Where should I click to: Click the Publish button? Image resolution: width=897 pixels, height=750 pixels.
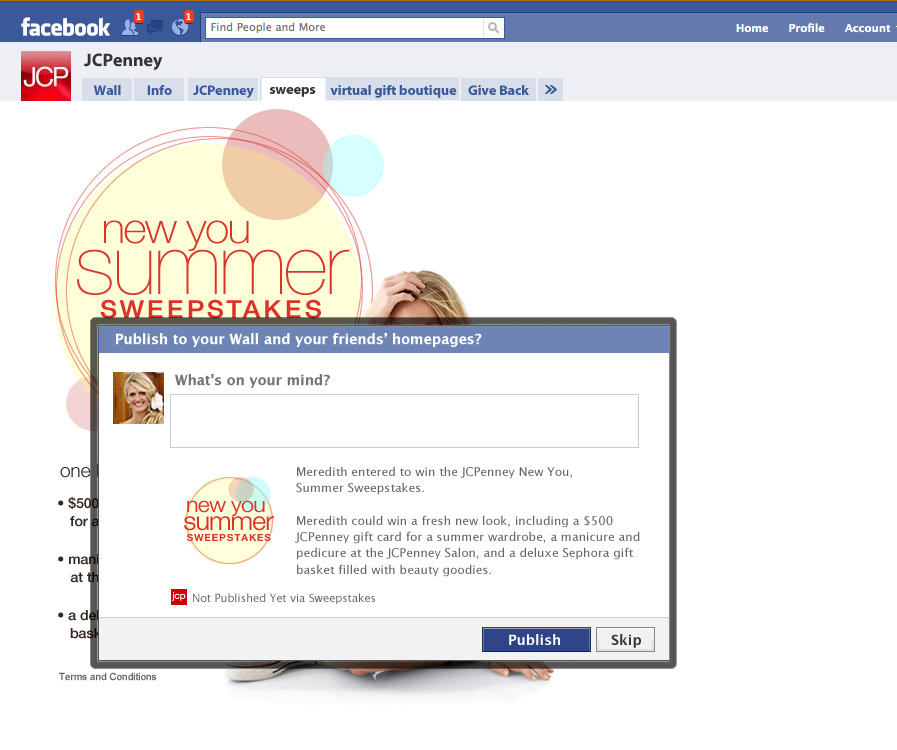pyautogui.click(x=536, y=639)
